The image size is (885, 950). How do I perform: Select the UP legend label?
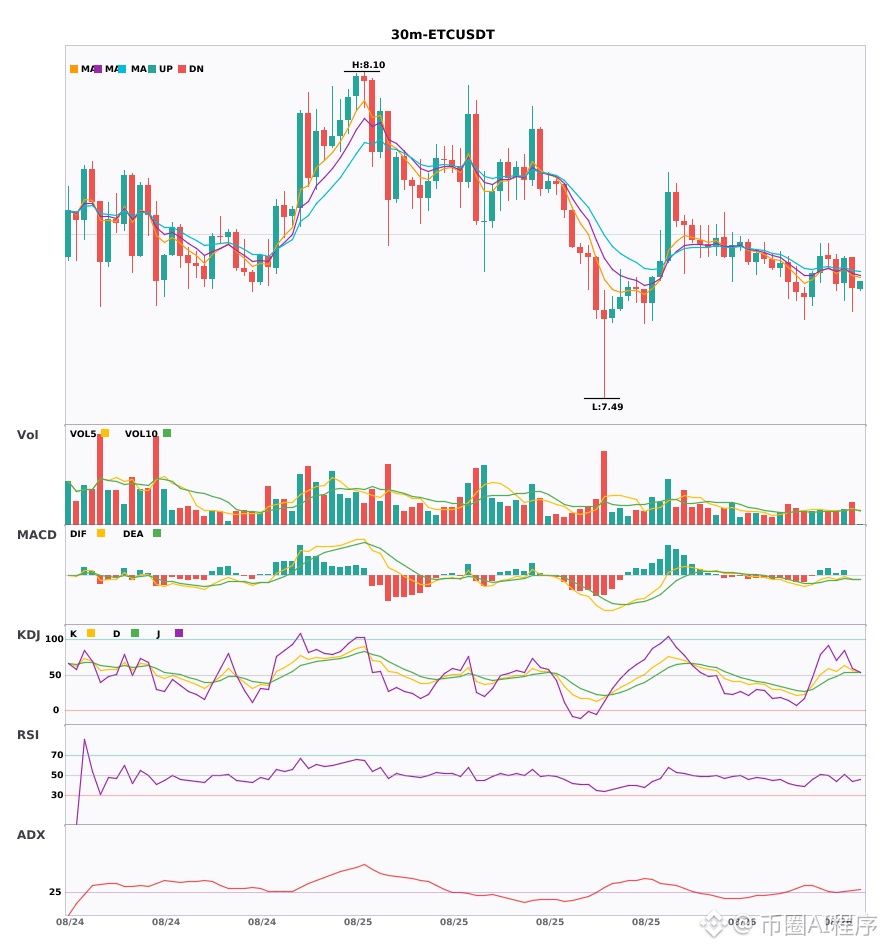(x=166, y=69)
